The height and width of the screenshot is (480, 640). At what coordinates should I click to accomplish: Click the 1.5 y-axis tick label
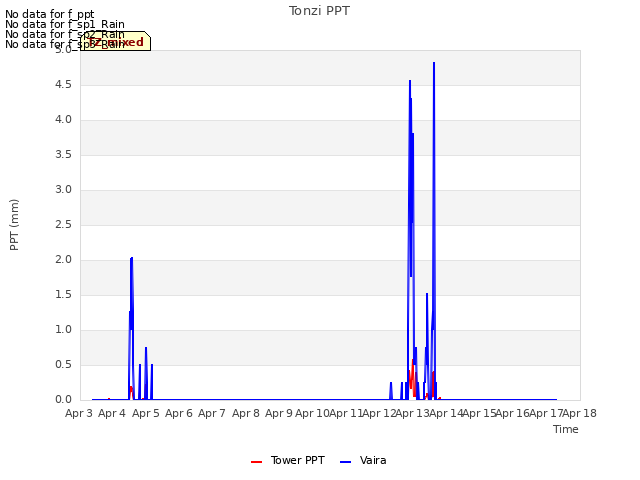click(x=63, y=295)
